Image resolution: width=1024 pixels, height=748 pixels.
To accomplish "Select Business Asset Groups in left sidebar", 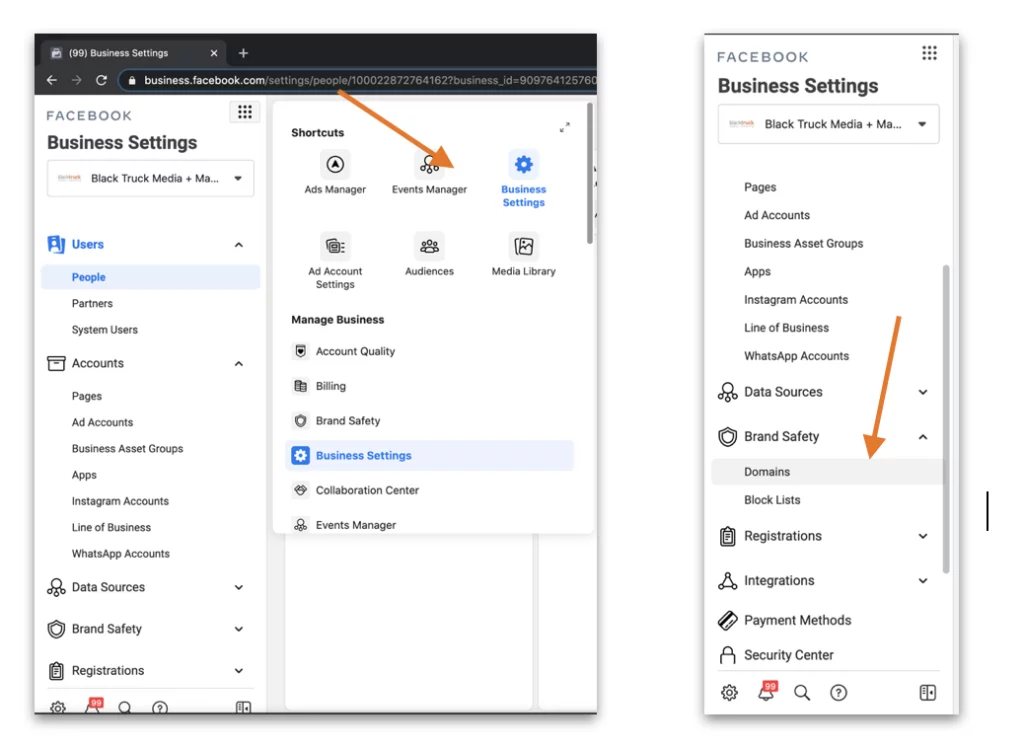I will click(x=127, y=449).
